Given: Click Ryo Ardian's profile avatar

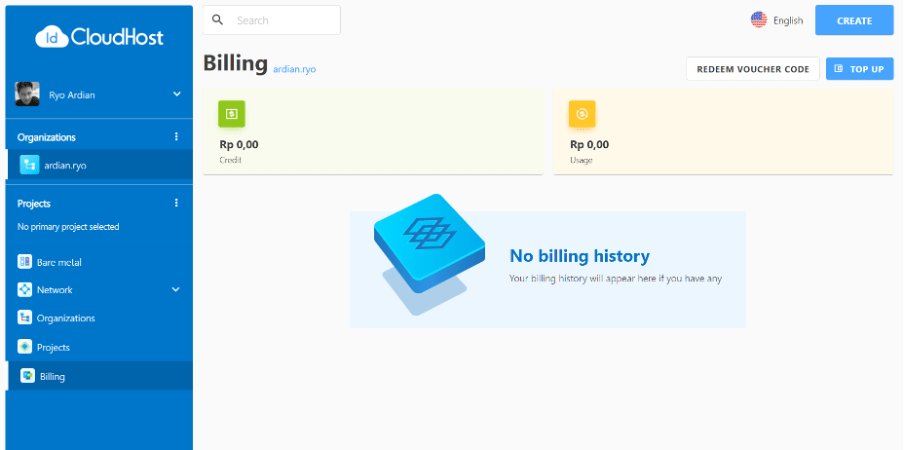Looking at the screenshot, I should [x=27, y=94].
